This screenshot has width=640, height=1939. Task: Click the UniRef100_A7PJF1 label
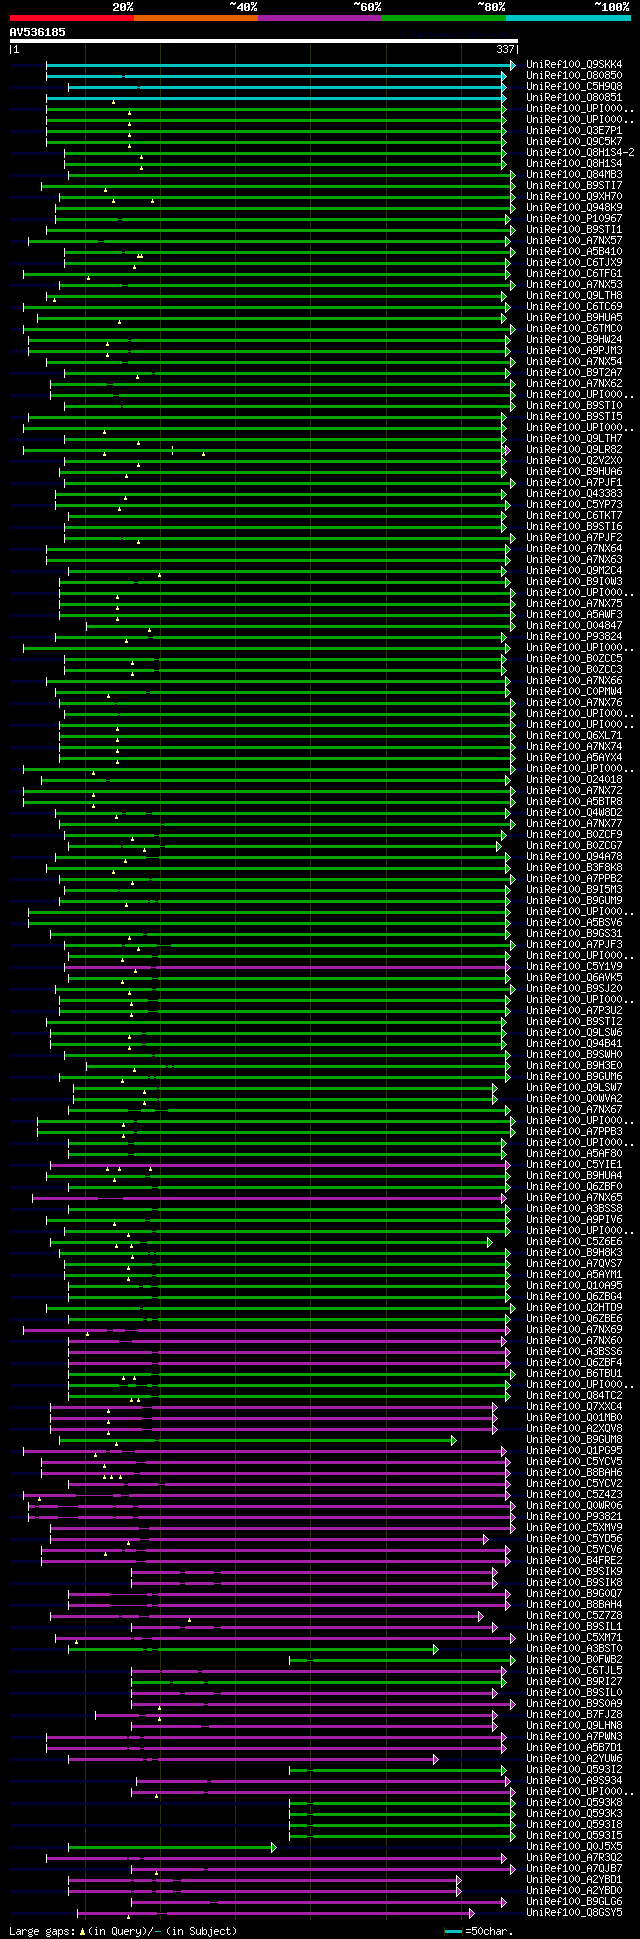(x=574, y=483)
